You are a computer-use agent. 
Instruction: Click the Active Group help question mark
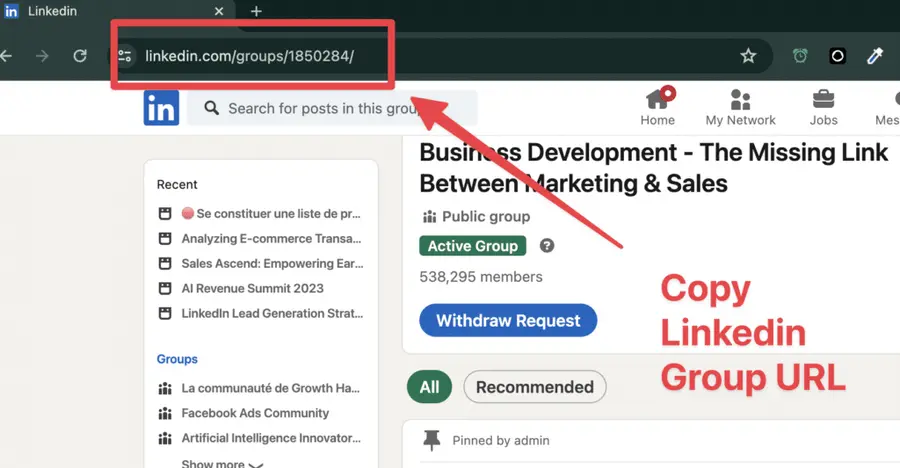(547, 246)
